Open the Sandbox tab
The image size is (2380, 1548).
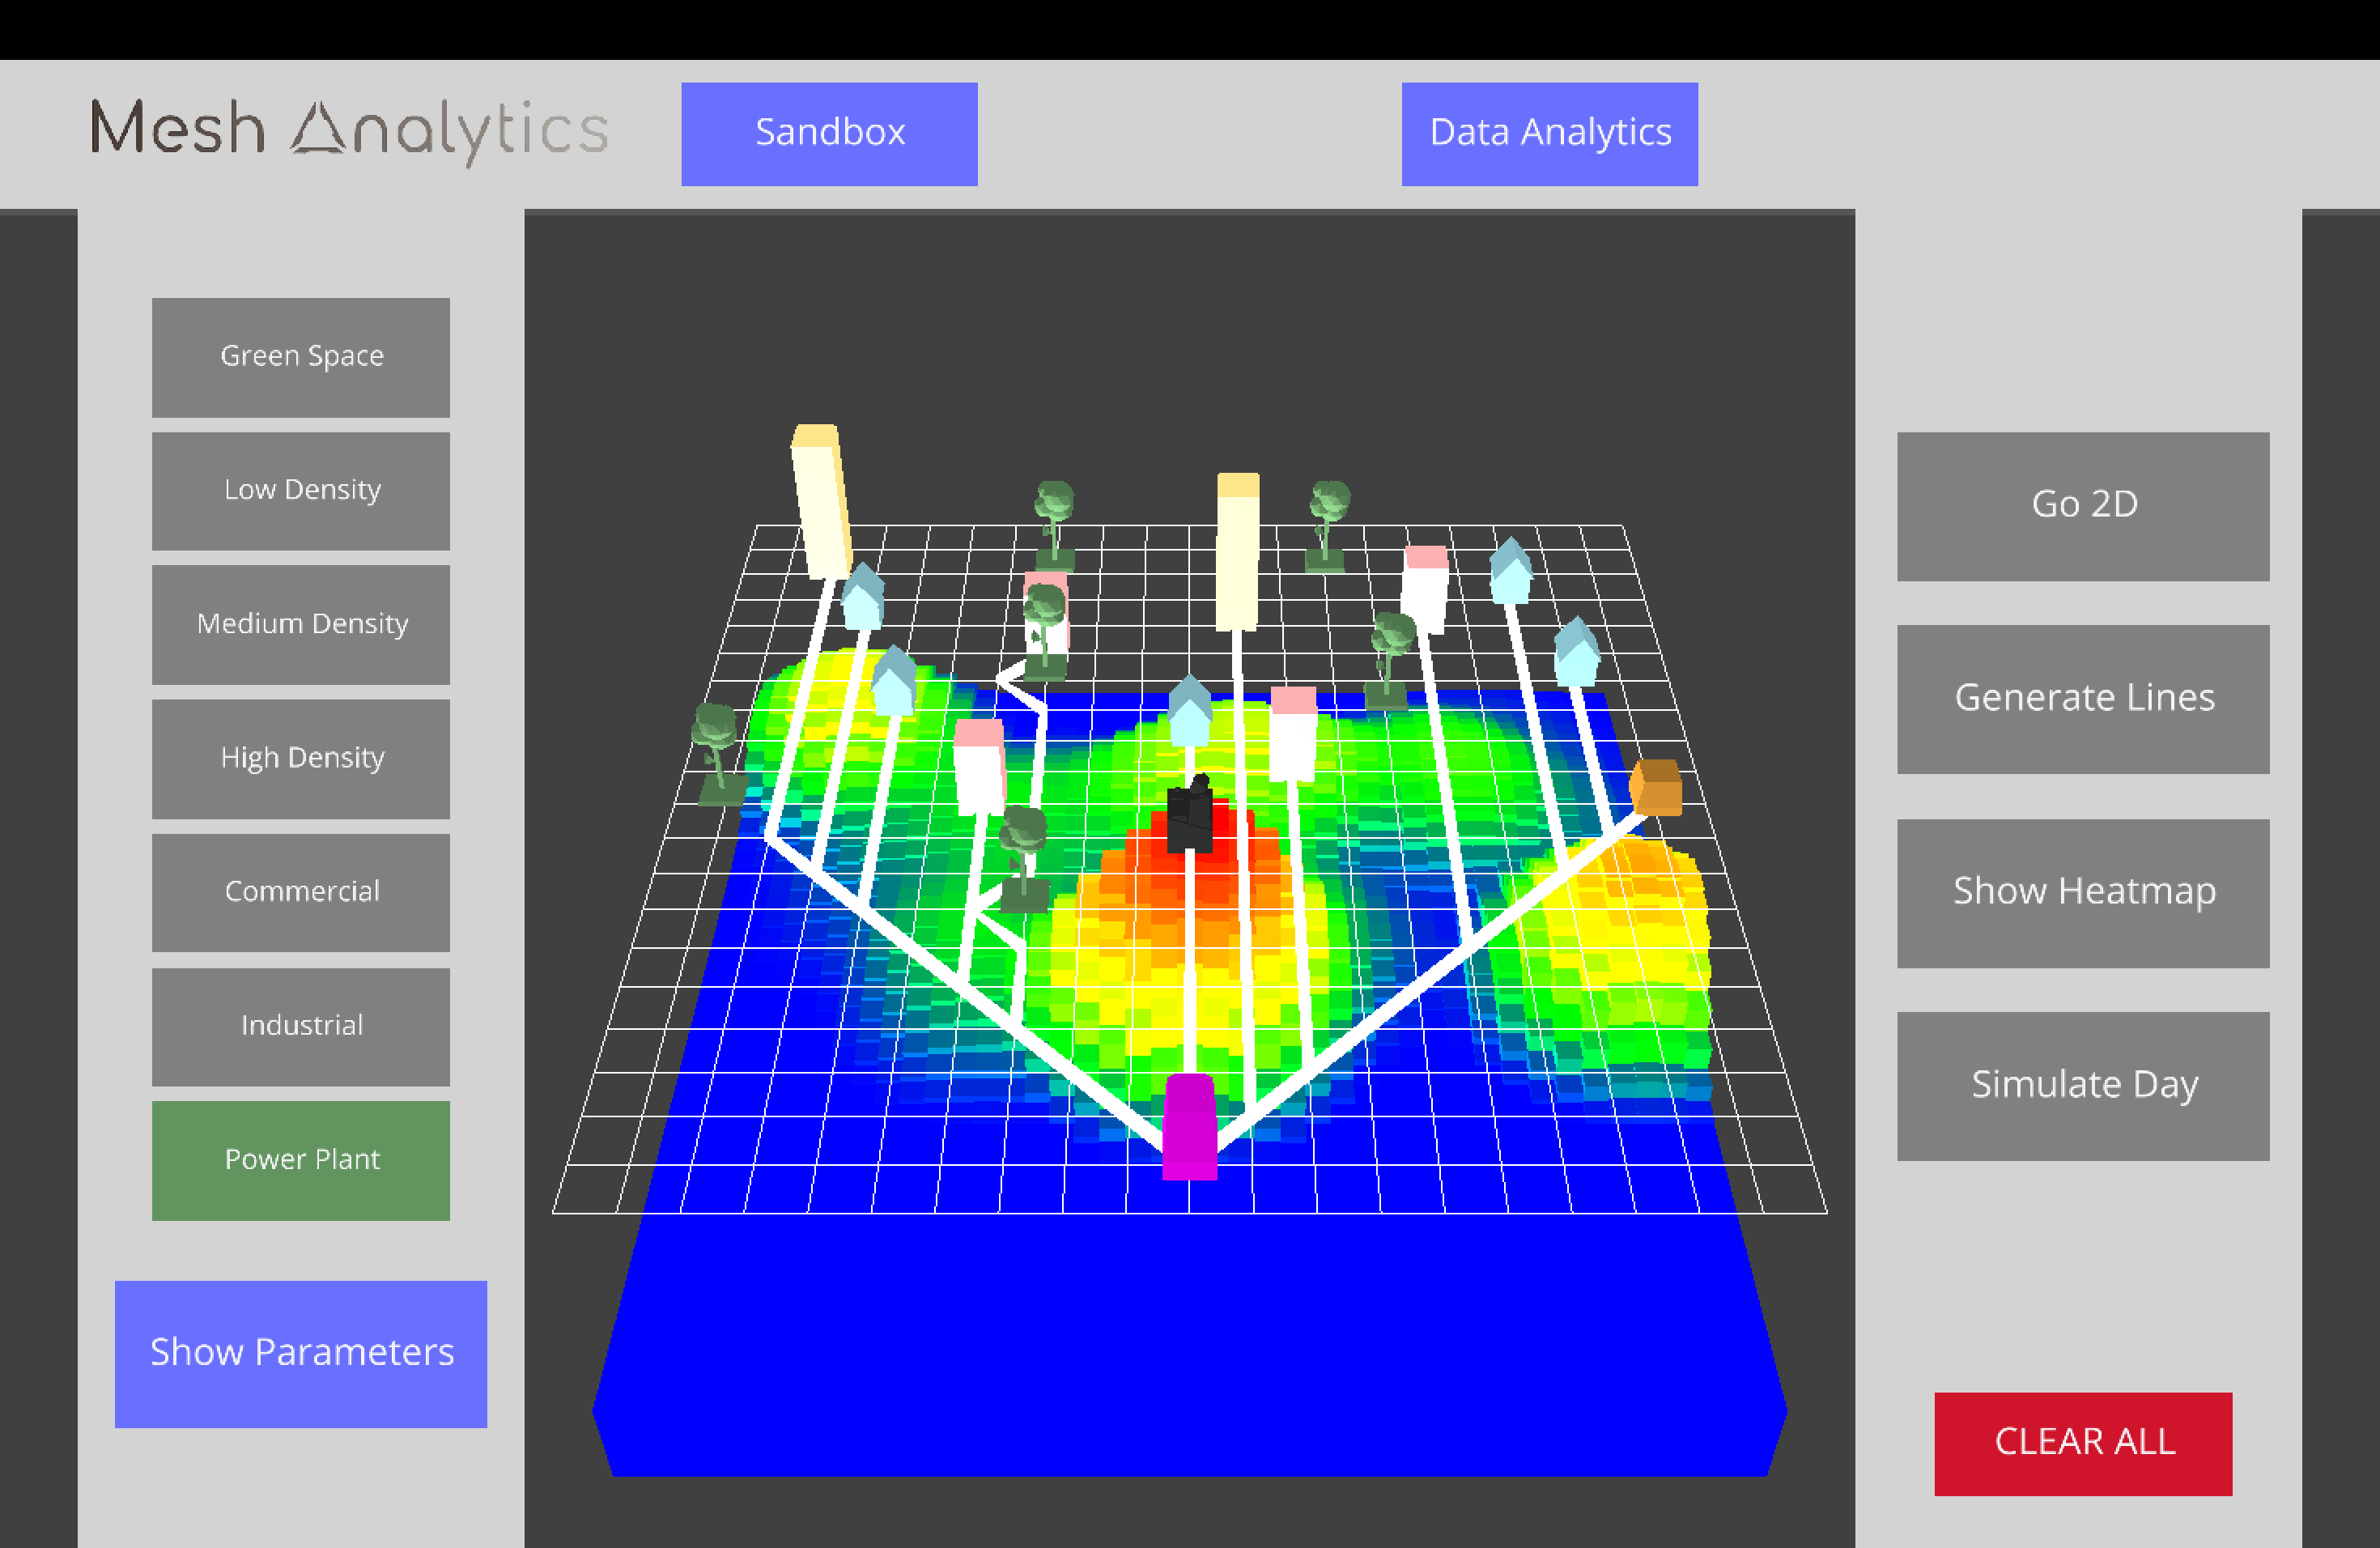829,134
